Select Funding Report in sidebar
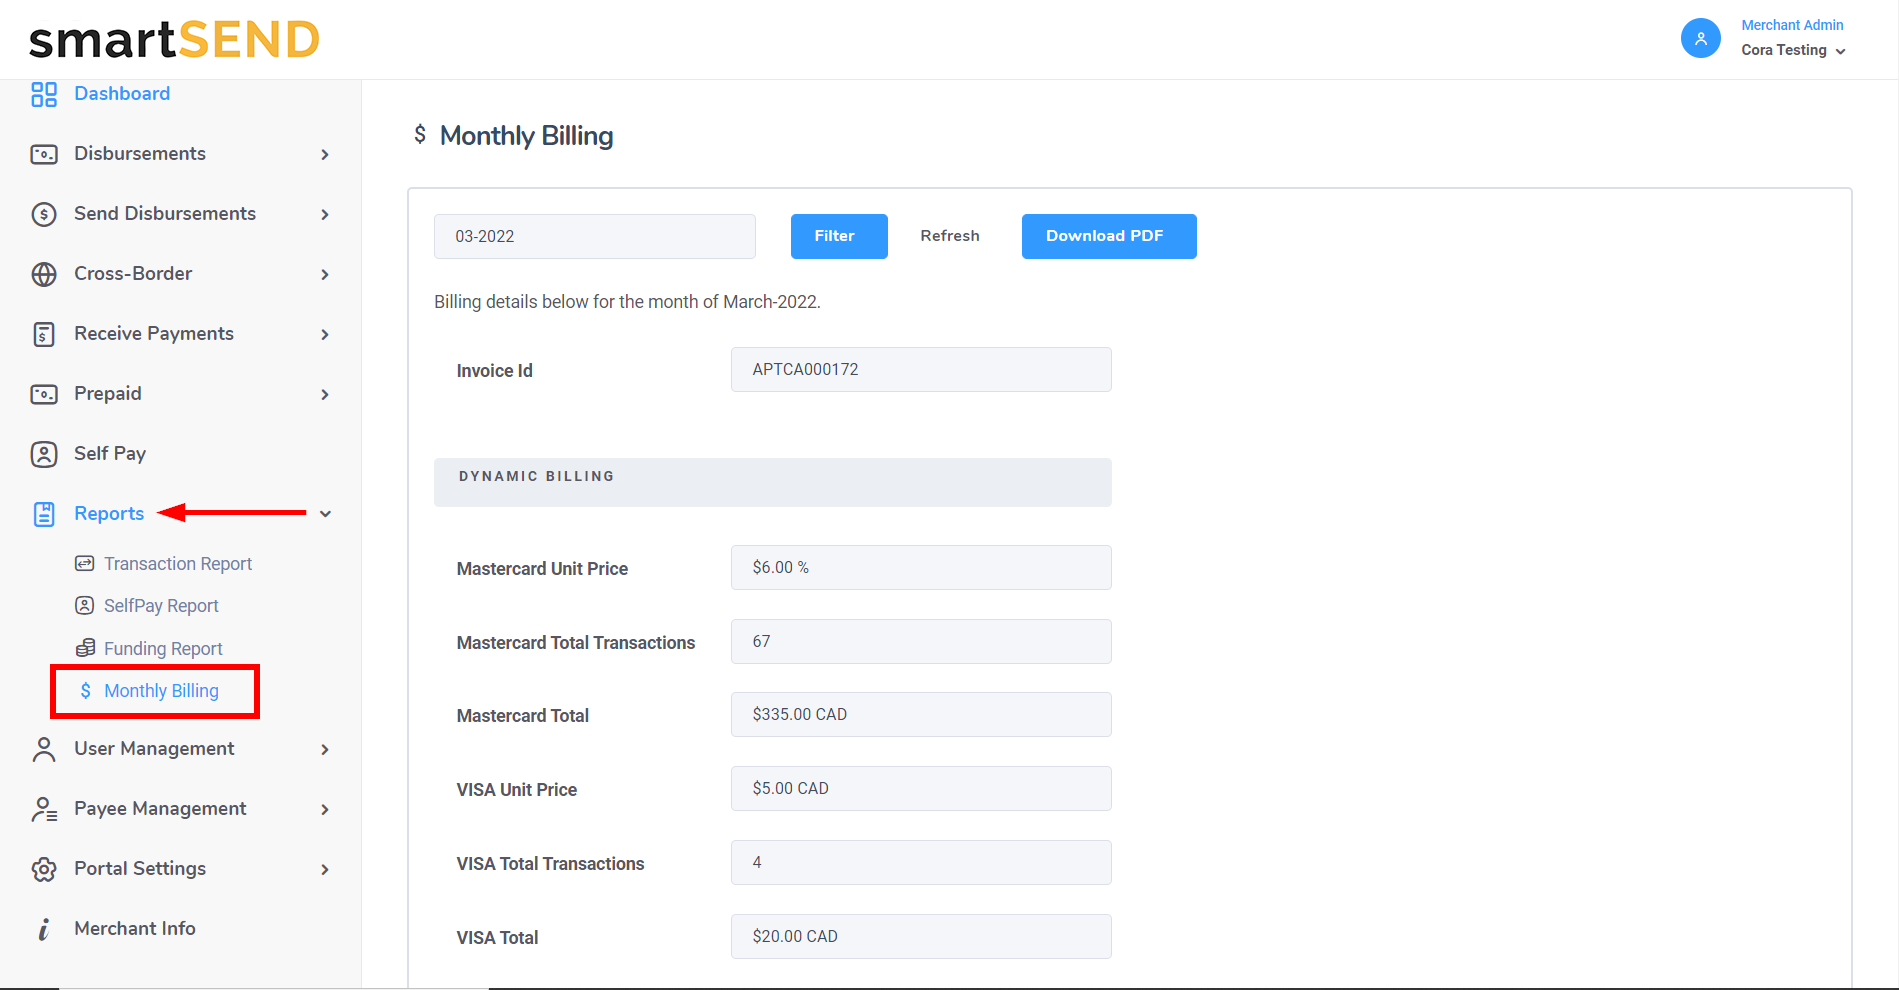This screenshot has height=990, width=1899. tap(163, 649)
